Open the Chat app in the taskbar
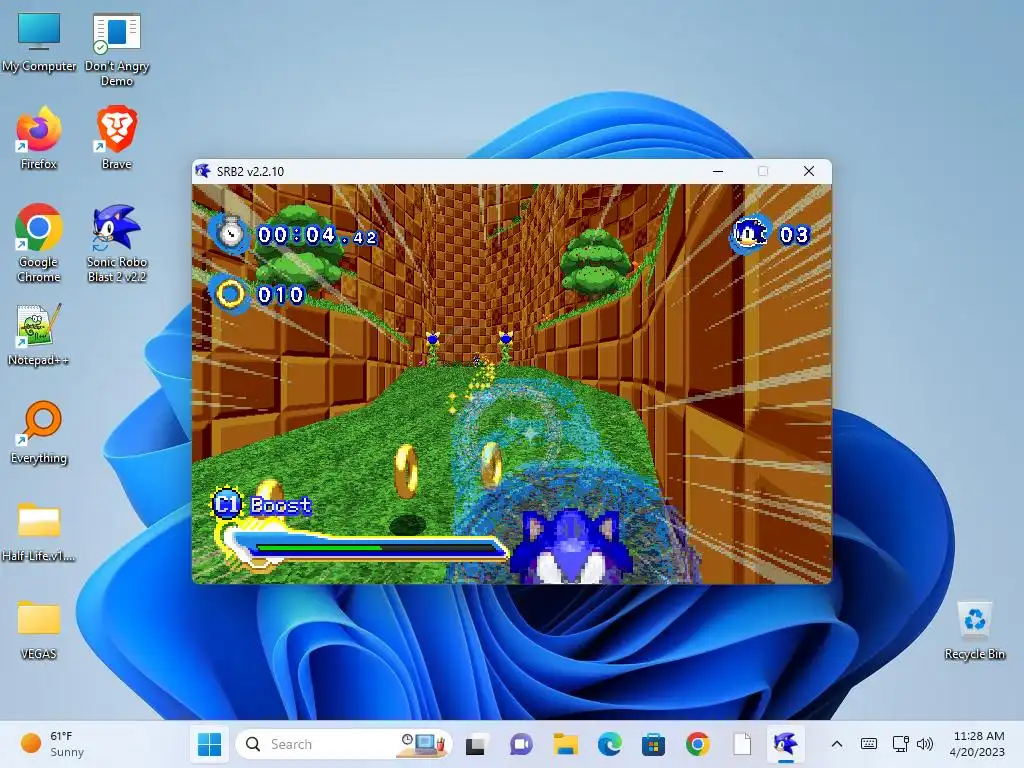 point(520,744)
